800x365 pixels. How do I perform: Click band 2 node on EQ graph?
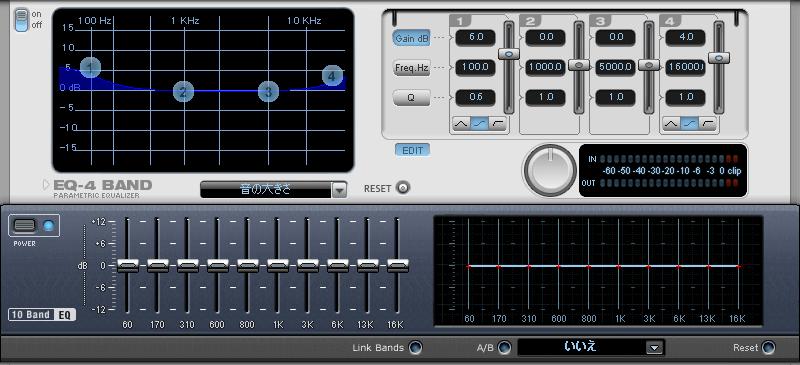[x=183, y=92]
